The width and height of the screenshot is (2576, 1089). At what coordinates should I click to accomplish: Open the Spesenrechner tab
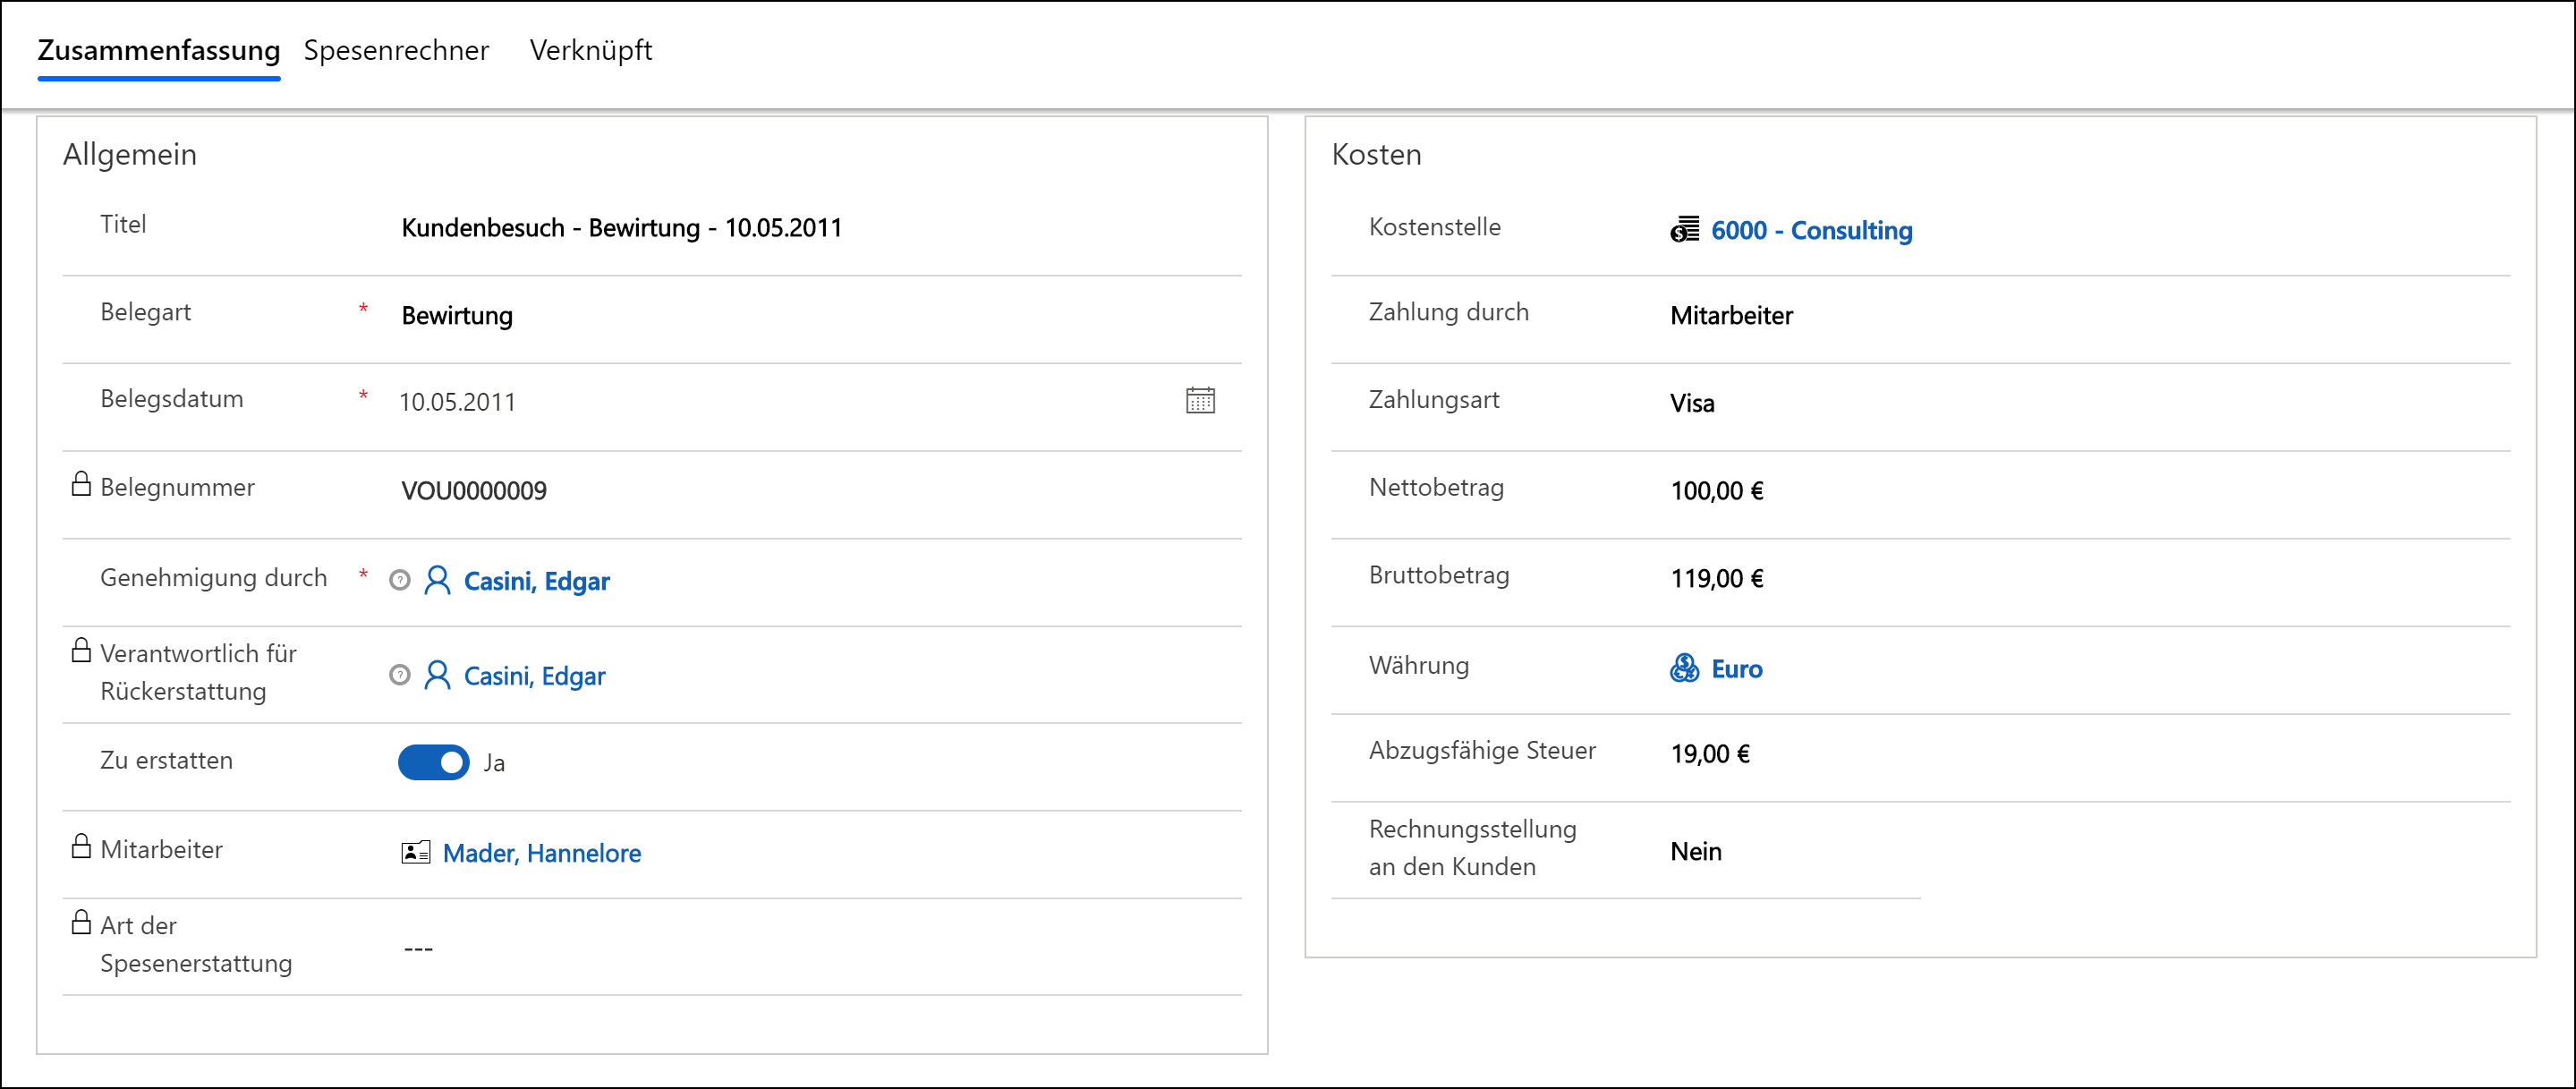396,50
